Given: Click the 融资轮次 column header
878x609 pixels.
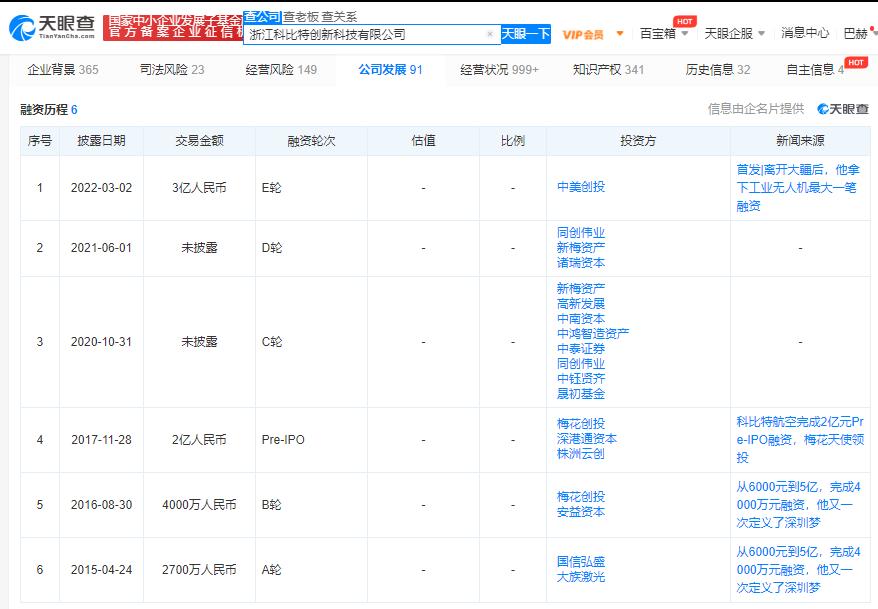Looking at the screenshot, I should [x=311, y=140].
